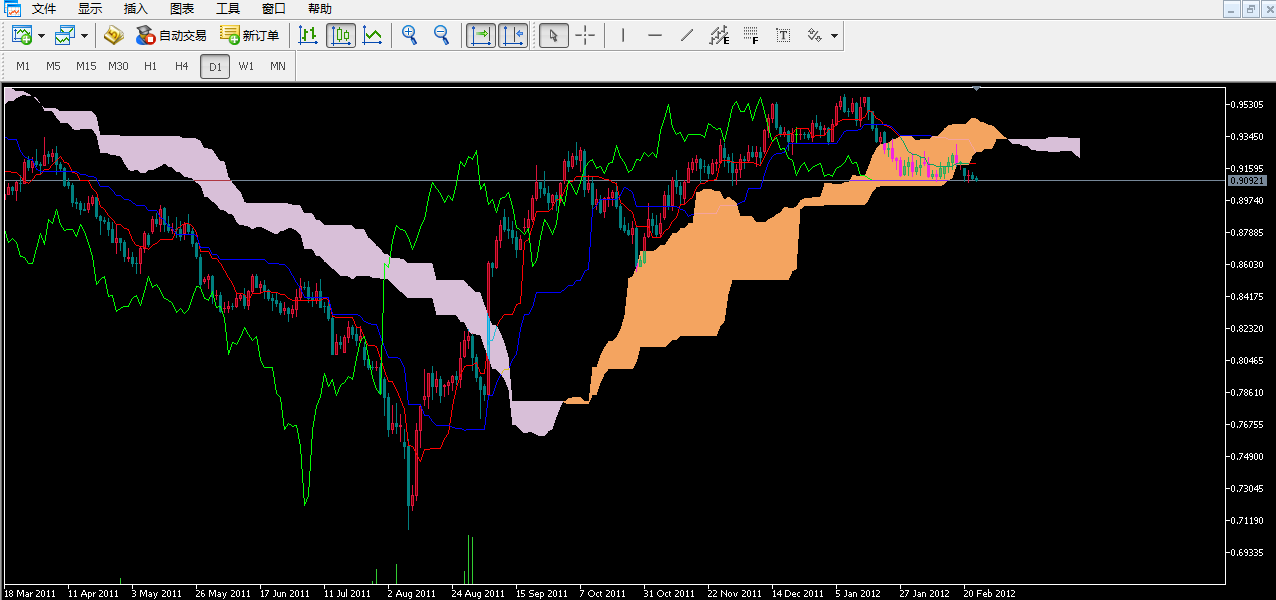Click the 新订单 button
This screenshot has width=1276, height=600.
tap(250, 36)
